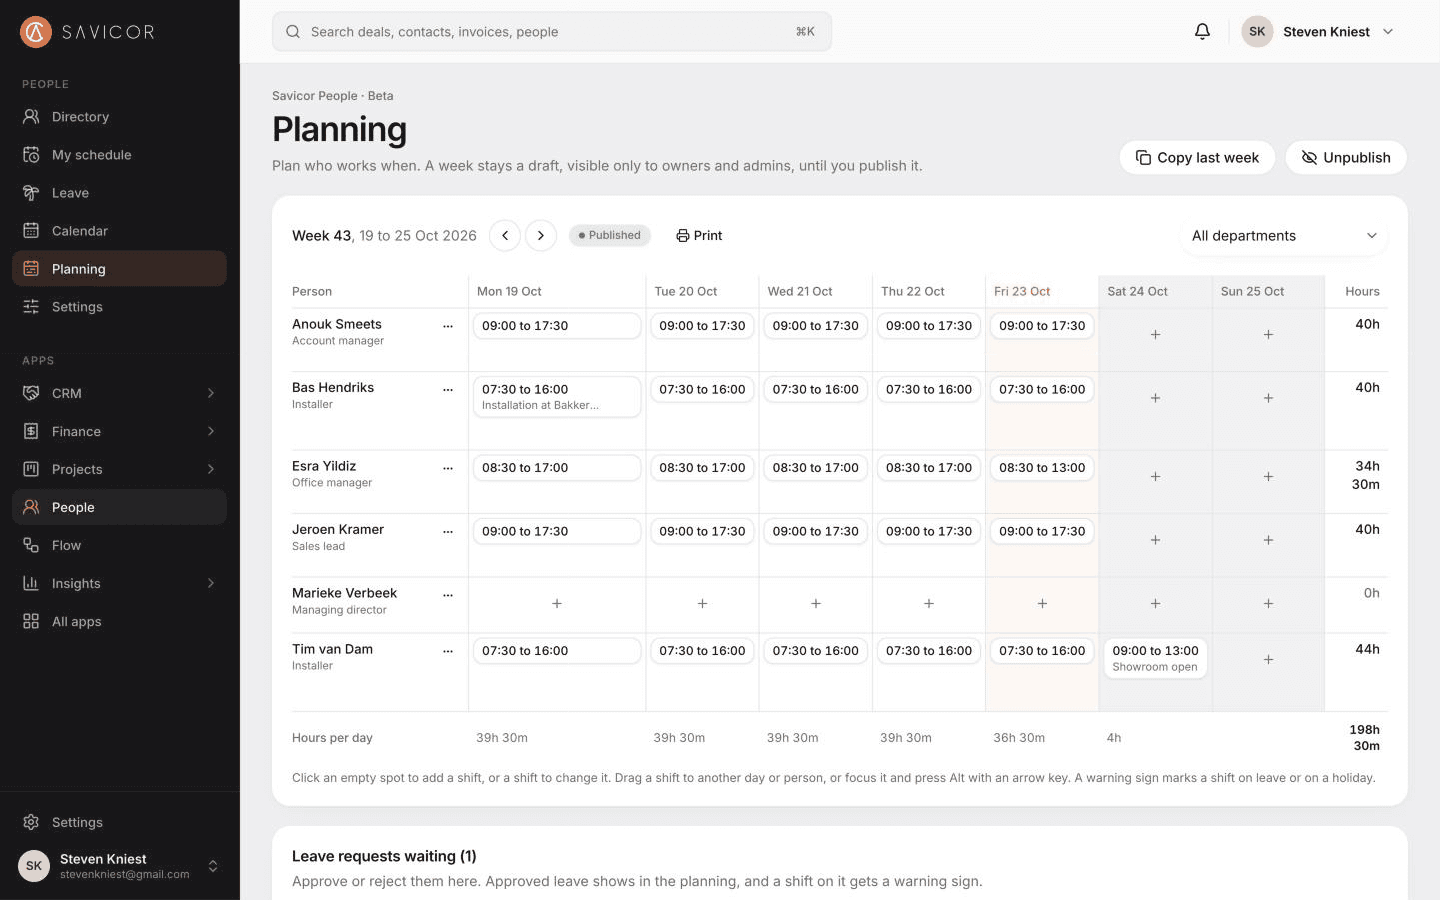Open the sidebar account switcher
The image size is (1440, 900).
[x=119, y=866]
